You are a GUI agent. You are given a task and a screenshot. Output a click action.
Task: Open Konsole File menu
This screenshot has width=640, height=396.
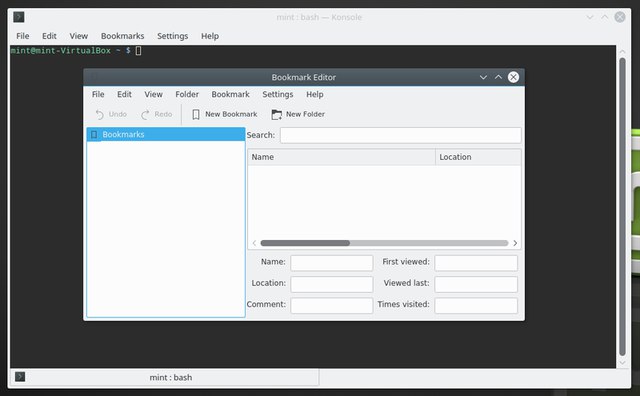pyautogui.click(x=22, y=36)
